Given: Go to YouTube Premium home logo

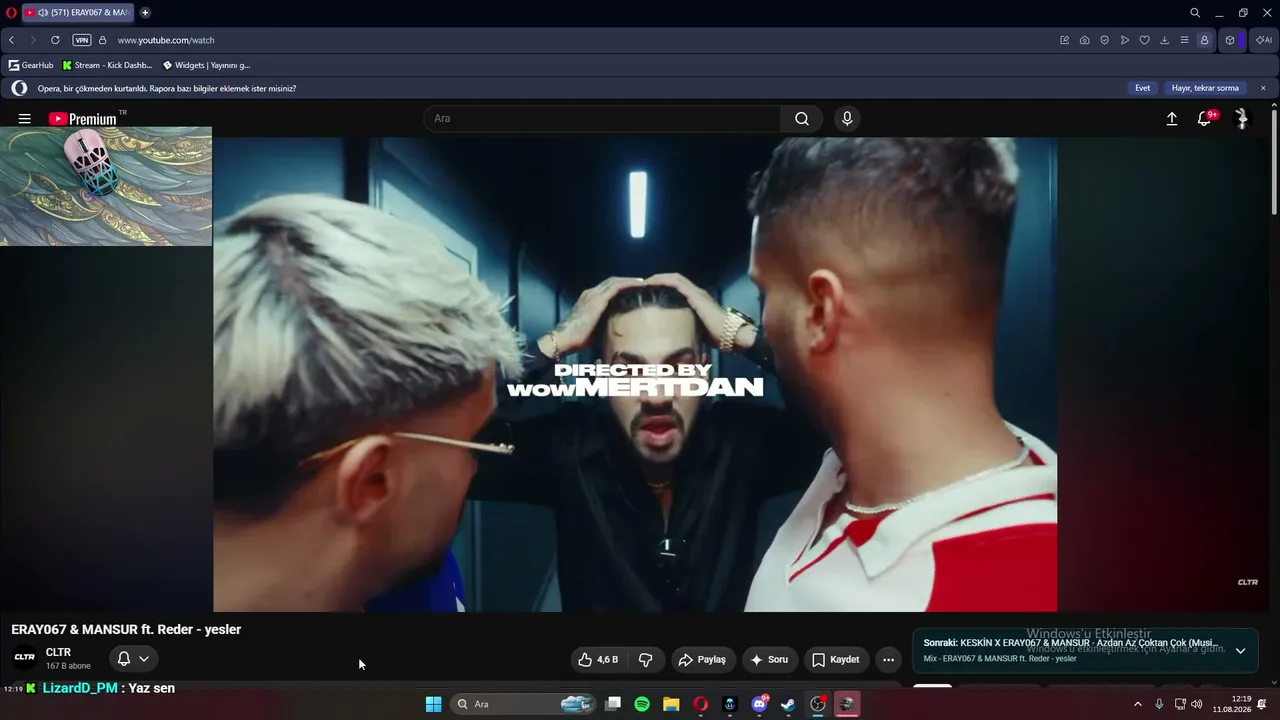Looking at the screenshot, I should 84,119.
